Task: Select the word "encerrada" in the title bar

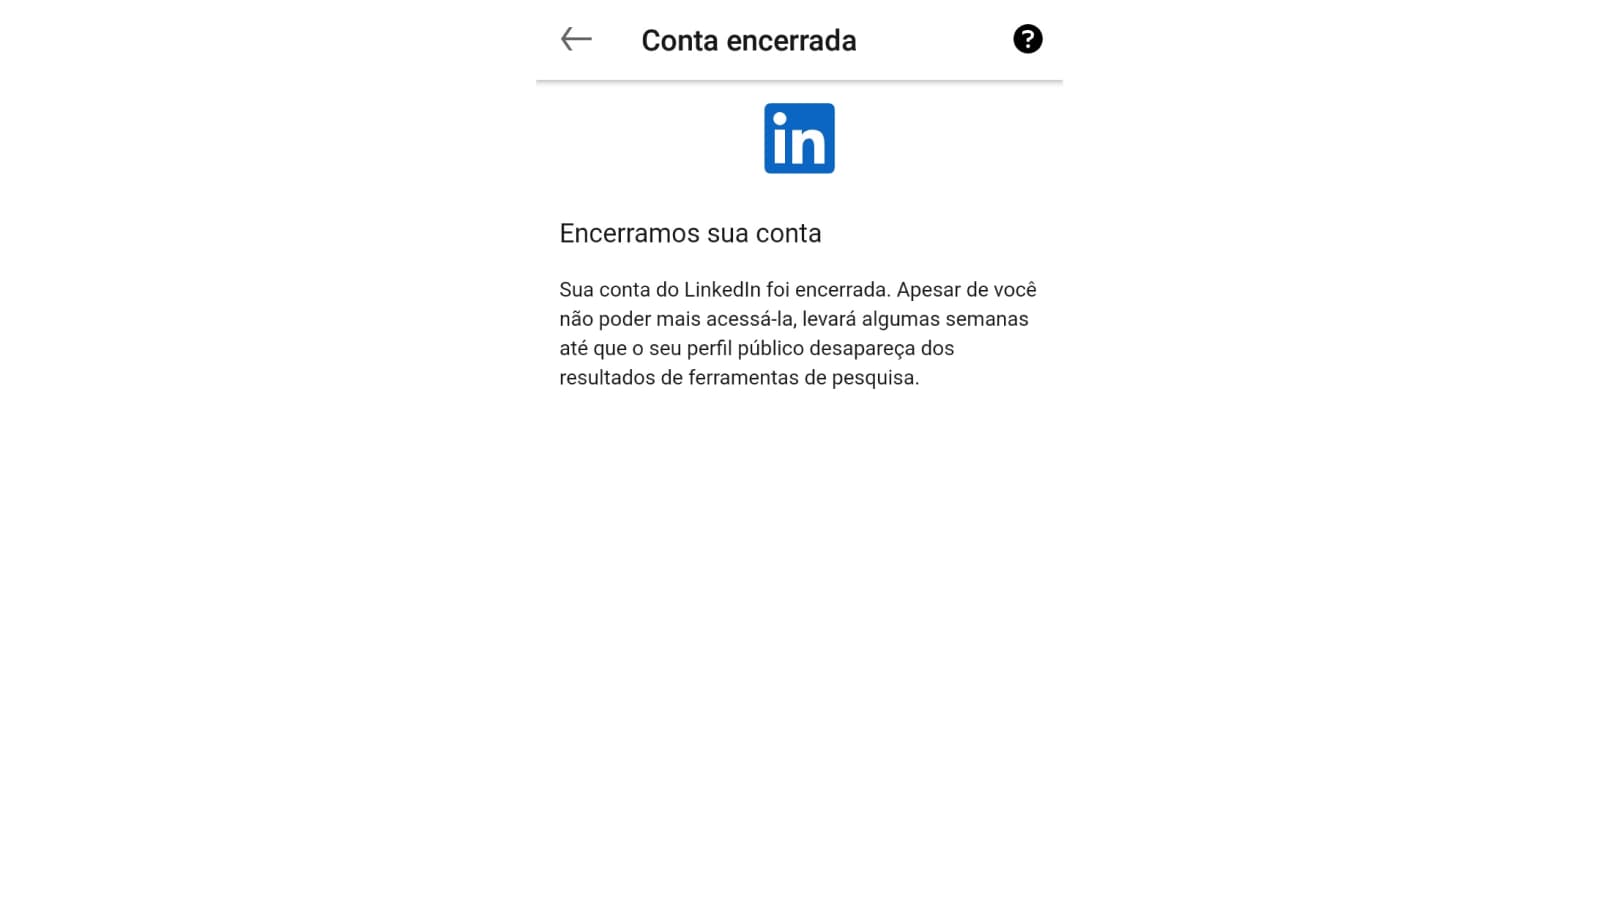Action: pos(791,40)
